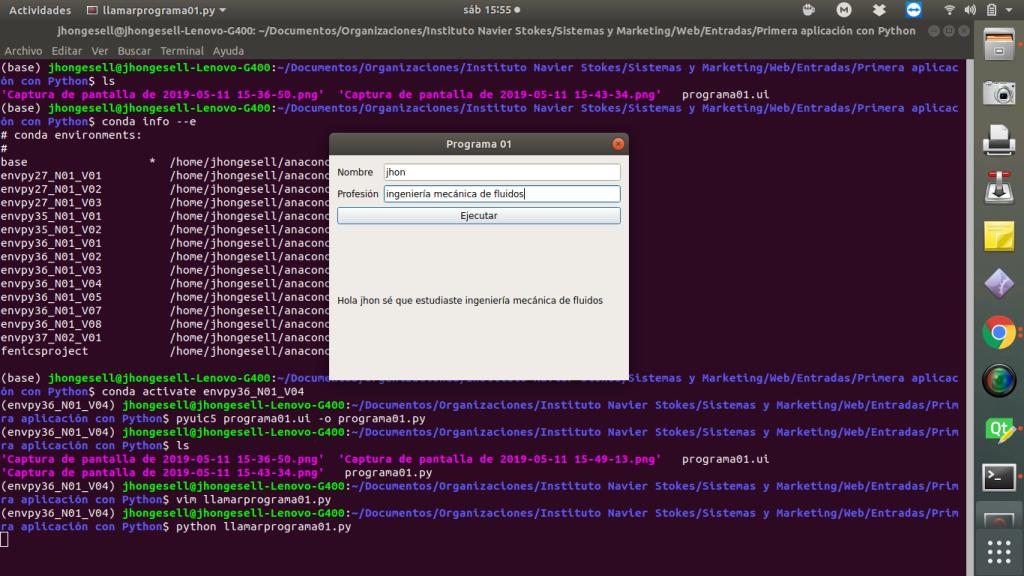This screenshot has height=576, width=1024.
Task: Open the yellow Sticky Notes app
Action: tap(999, 235)
